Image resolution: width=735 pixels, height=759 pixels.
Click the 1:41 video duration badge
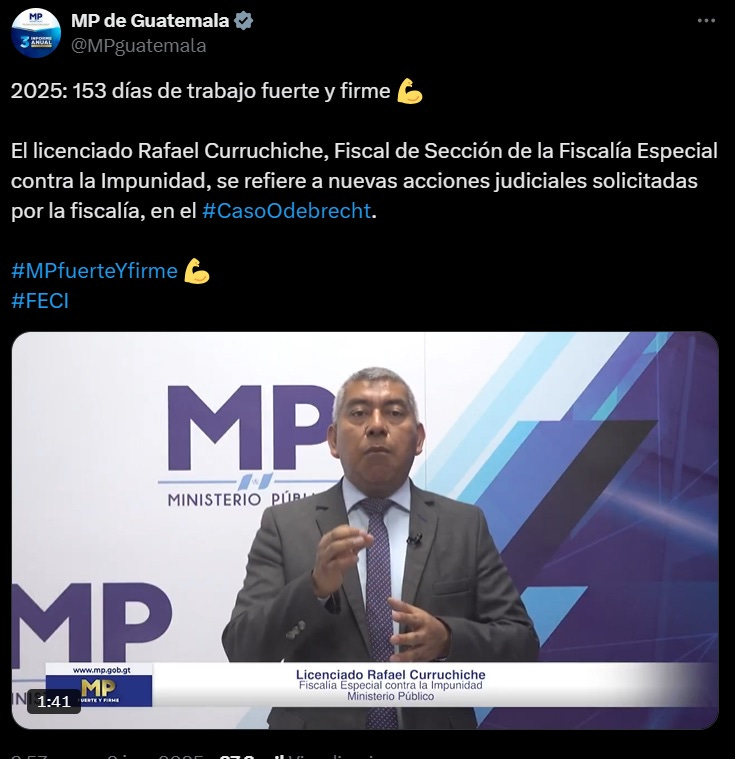54,701
